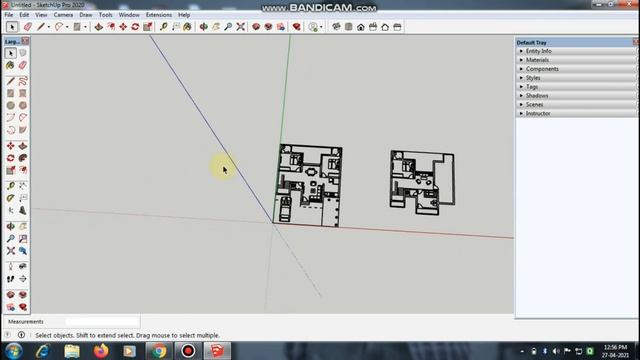Screen dimensions: 640x360
Task: Click the Bandicam record icon in taskbar
Action: (x=188, y=351)
